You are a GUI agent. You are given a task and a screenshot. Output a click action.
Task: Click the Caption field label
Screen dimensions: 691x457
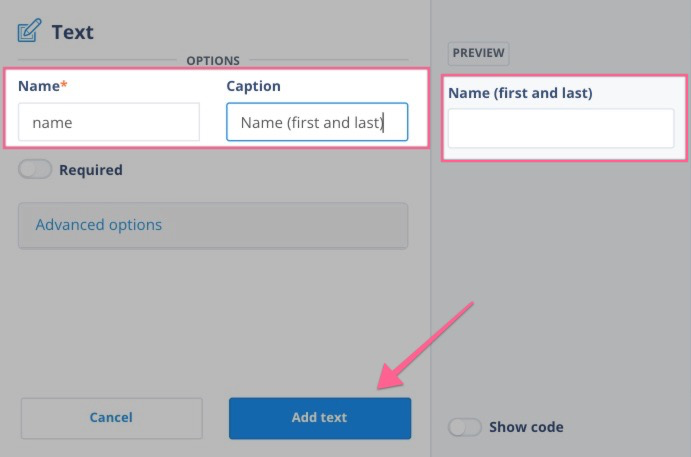click(x=253, y=86)
